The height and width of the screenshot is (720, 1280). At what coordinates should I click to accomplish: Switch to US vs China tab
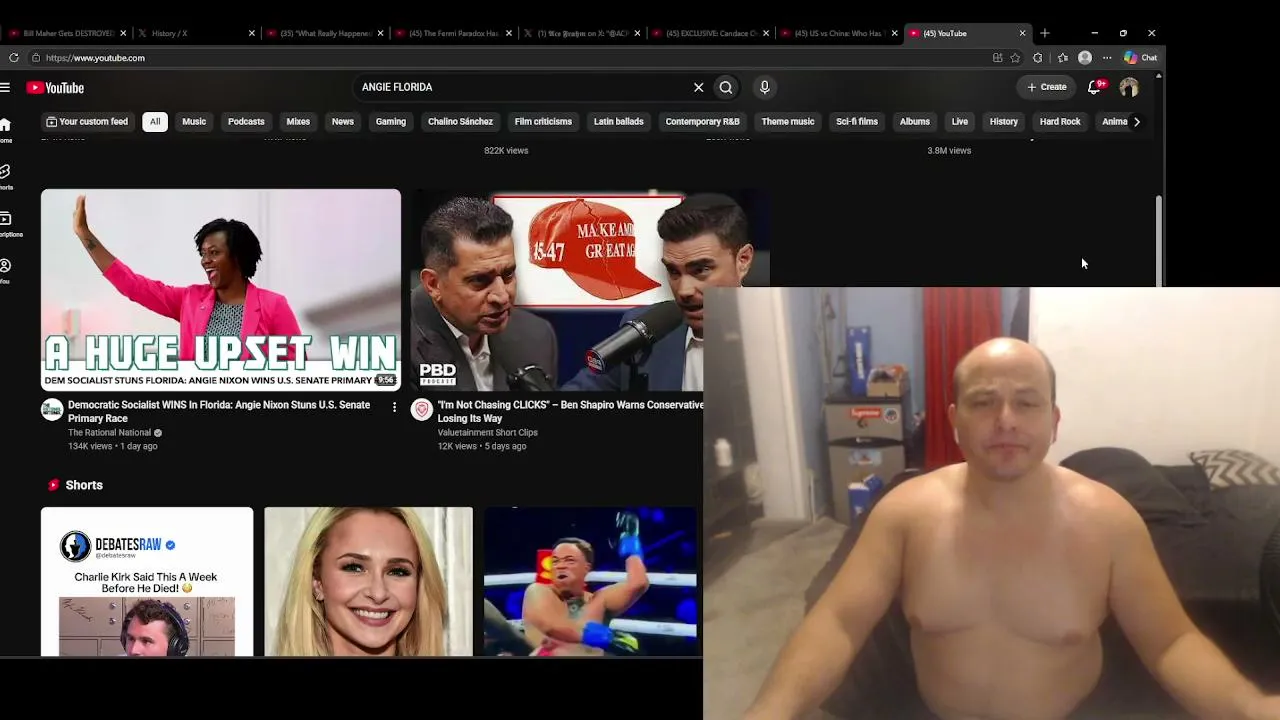837,33
